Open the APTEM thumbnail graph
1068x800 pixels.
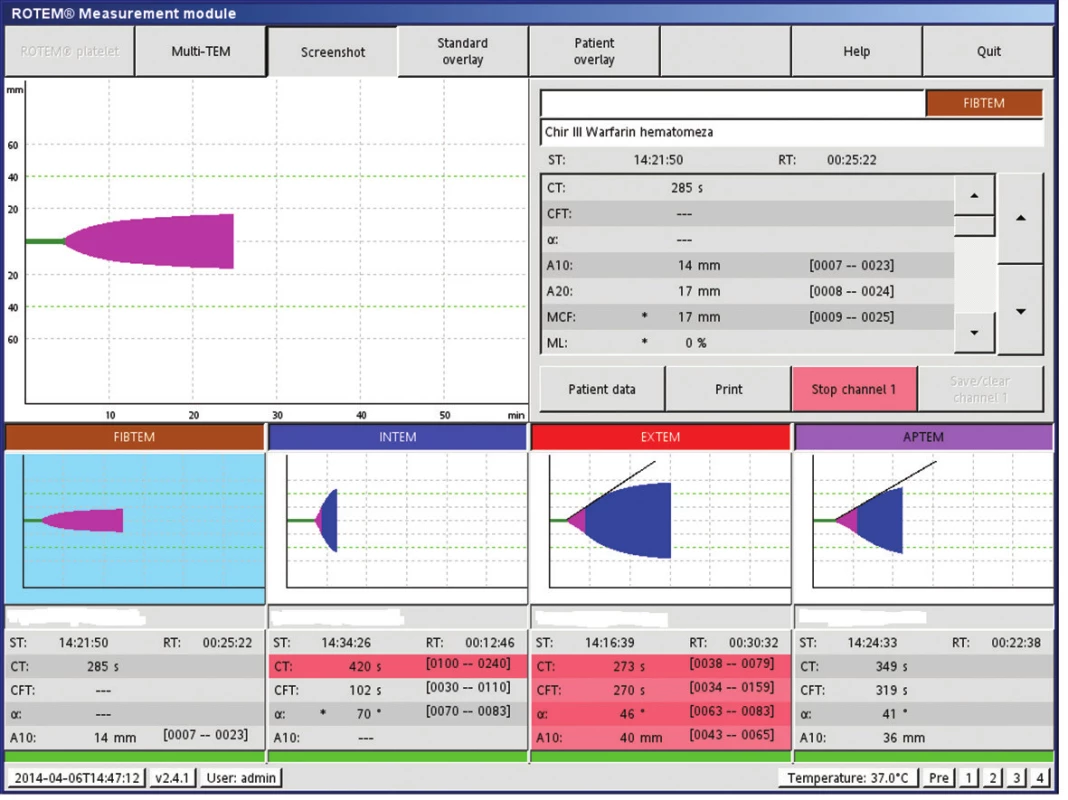924,528
